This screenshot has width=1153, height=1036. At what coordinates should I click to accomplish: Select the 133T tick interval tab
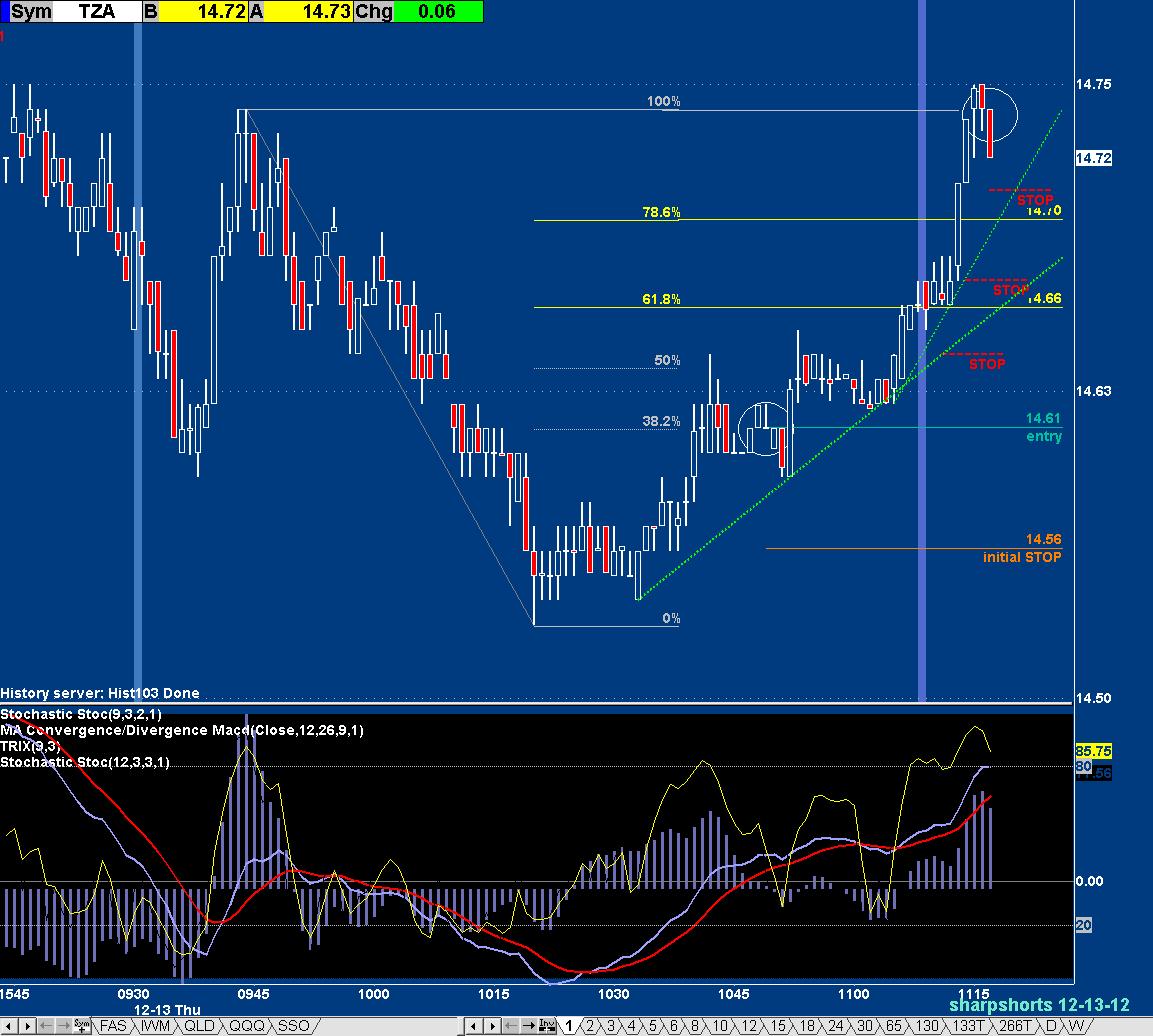[968, 1025]
